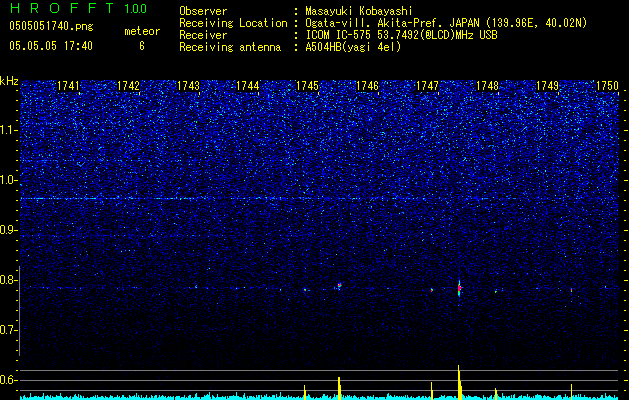Click the 1746 time marker

pyautogui.click(x=367, y=86)
